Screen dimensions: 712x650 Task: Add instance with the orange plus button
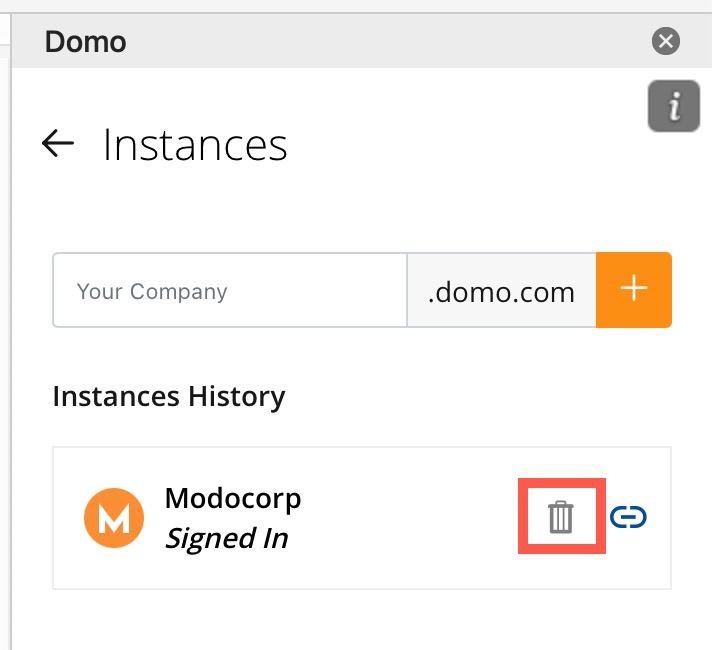point(634,290)
